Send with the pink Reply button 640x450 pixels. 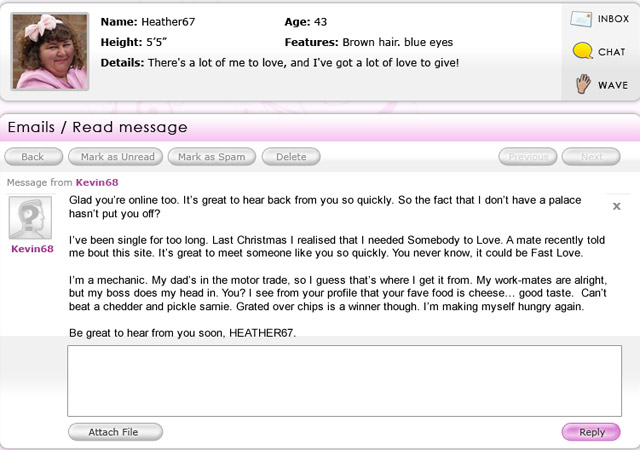pyautogui.click(x=592, y=432)
